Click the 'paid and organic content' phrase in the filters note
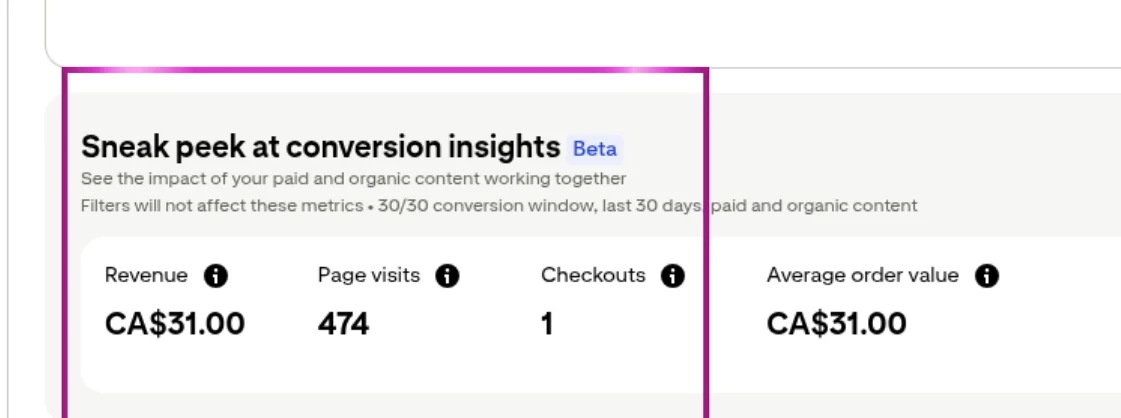This screenshot has width=1121, height=418. (814, 206)
